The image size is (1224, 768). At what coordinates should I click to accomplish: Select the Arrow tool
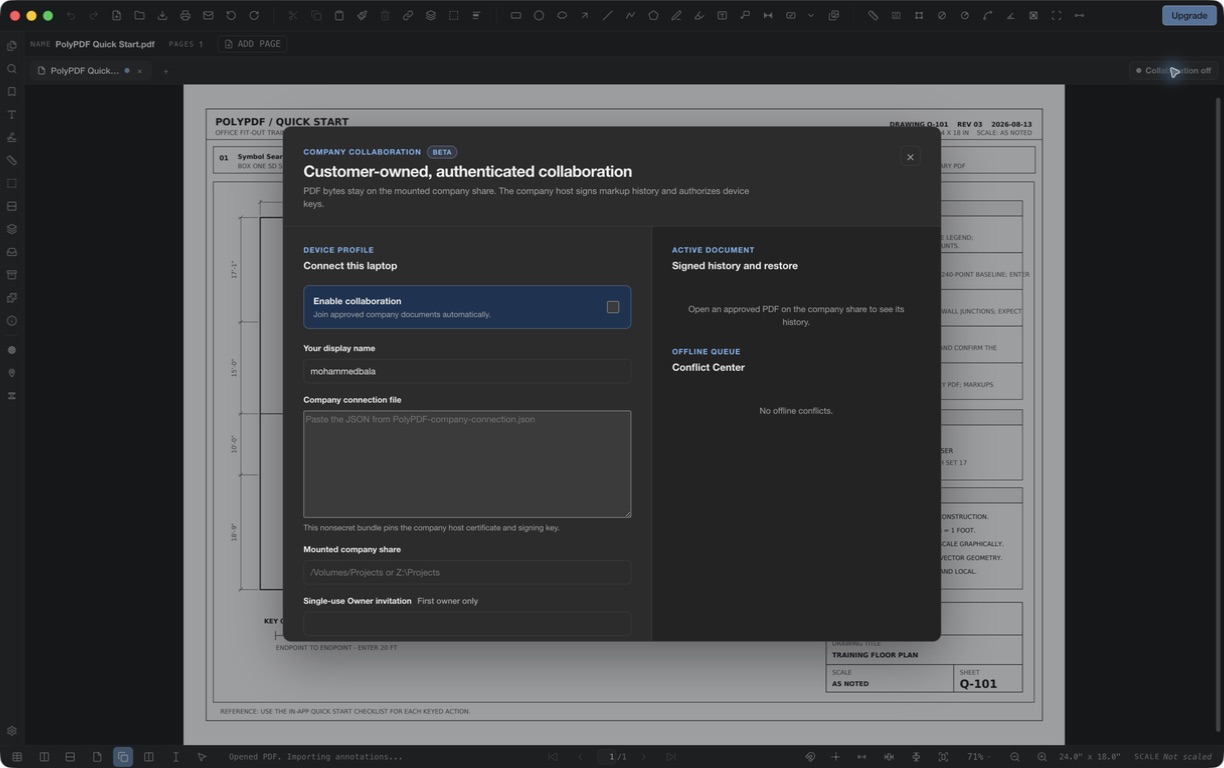(585, 16)
